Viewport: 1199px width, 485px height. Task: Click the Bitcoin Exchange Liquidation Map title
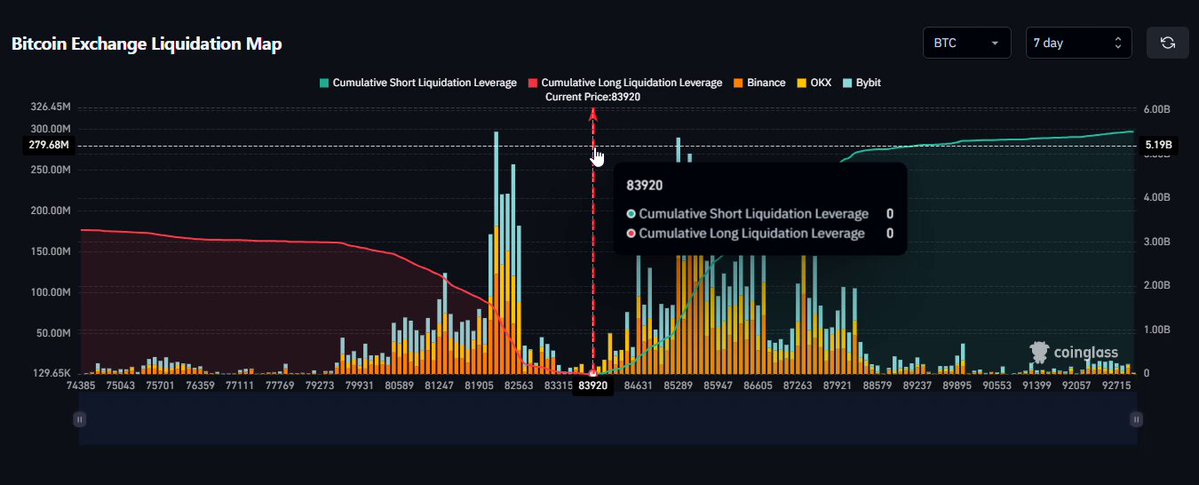[147, 44]
